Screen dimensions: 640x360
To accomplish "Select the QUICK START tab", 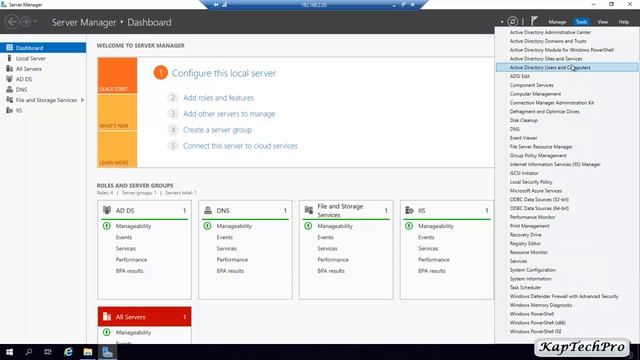I will [x=117, y=76].
